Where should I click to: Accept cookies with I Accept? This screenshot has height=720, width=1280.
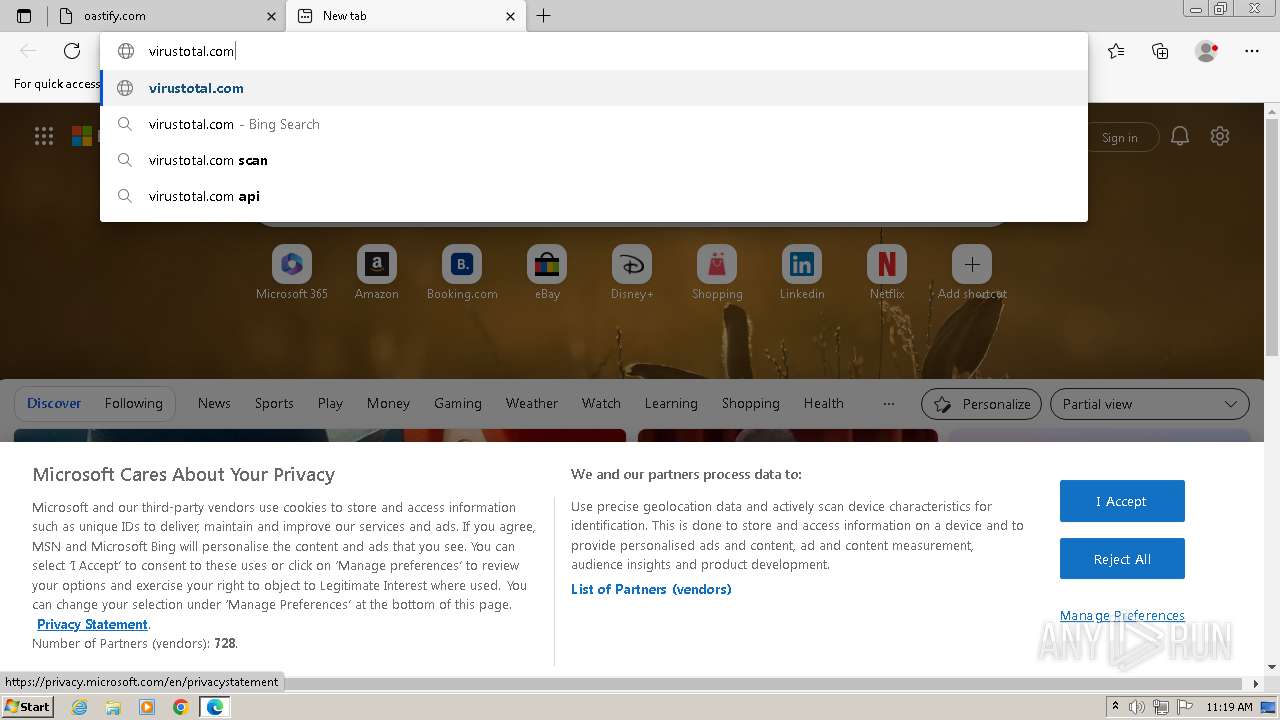(1122, 501)
